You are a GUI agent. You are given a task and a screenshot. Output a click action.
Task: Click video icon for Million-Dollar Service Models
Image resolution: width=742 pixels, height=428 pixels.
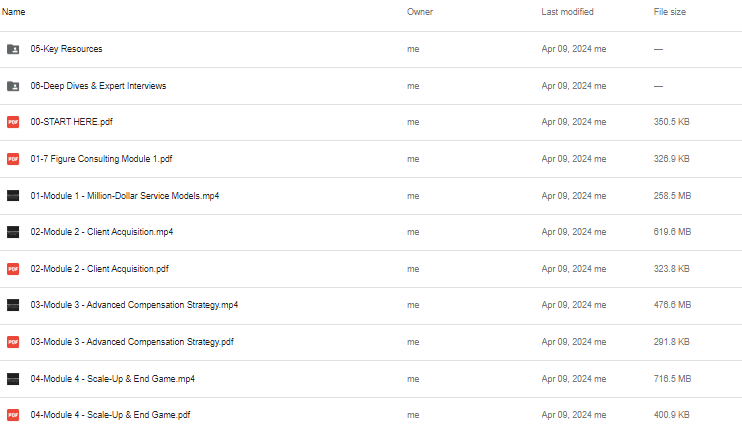[x=13, y=196]
